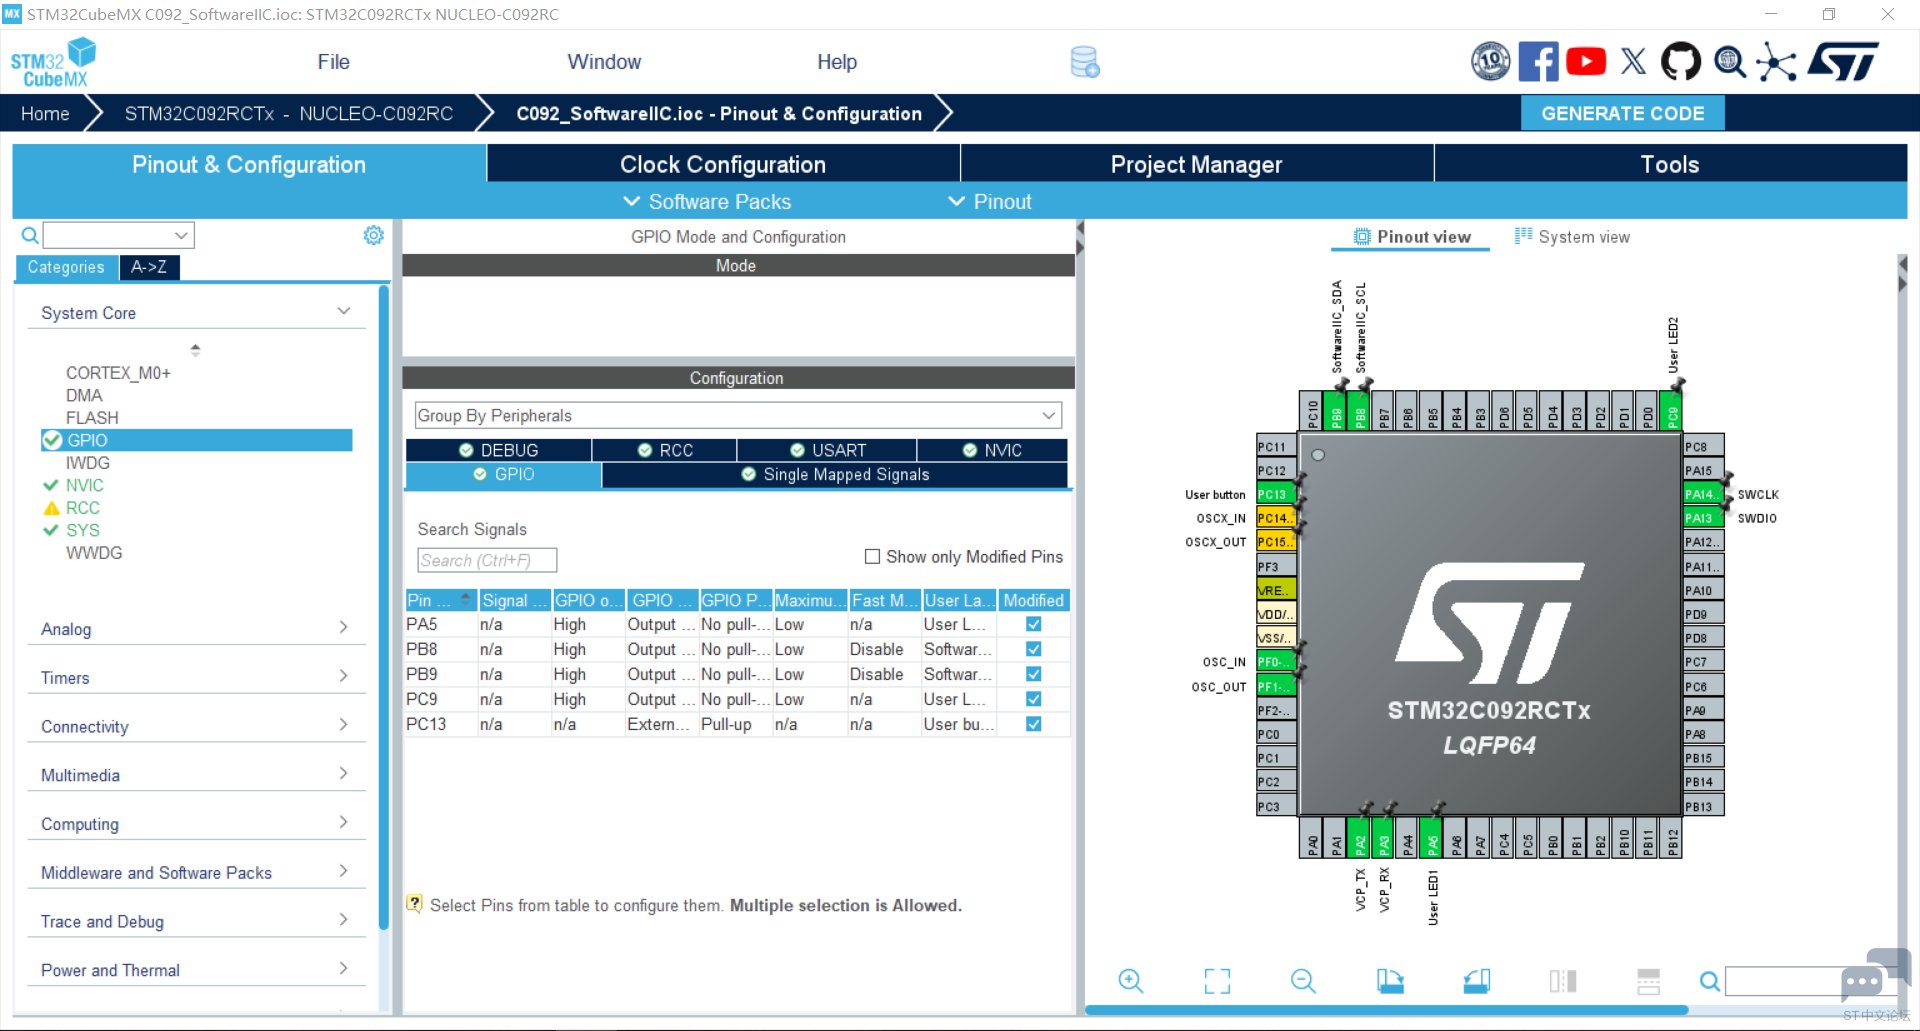Open the settings gear in the categories panel
This screenshot has height=1031, width=1920.
[x=373, y=235]
